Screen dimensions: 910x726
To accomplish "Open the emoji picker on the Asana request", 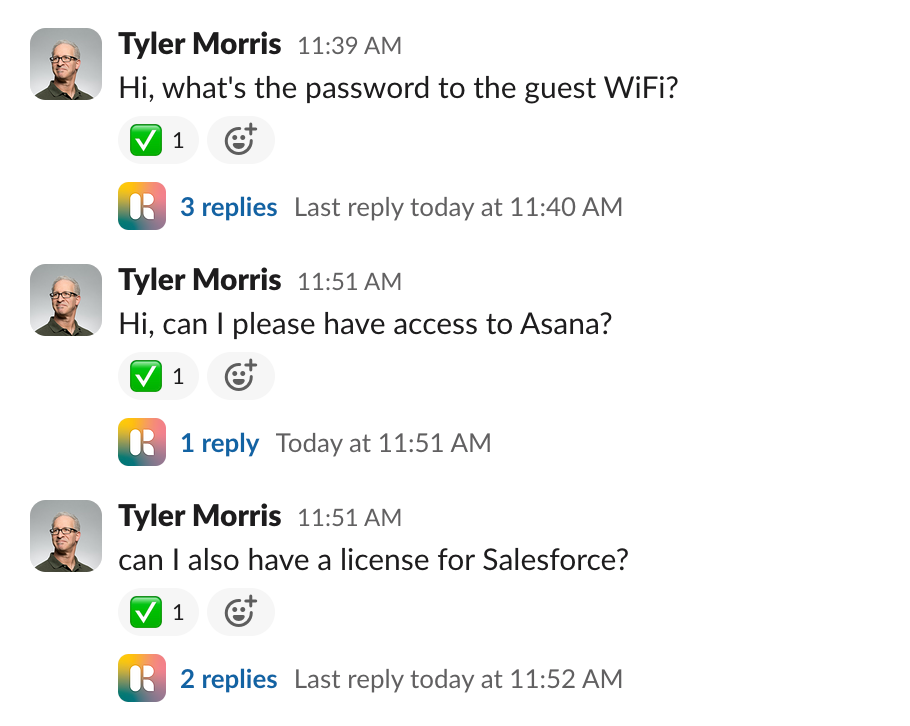I will (x=240, y=376).
